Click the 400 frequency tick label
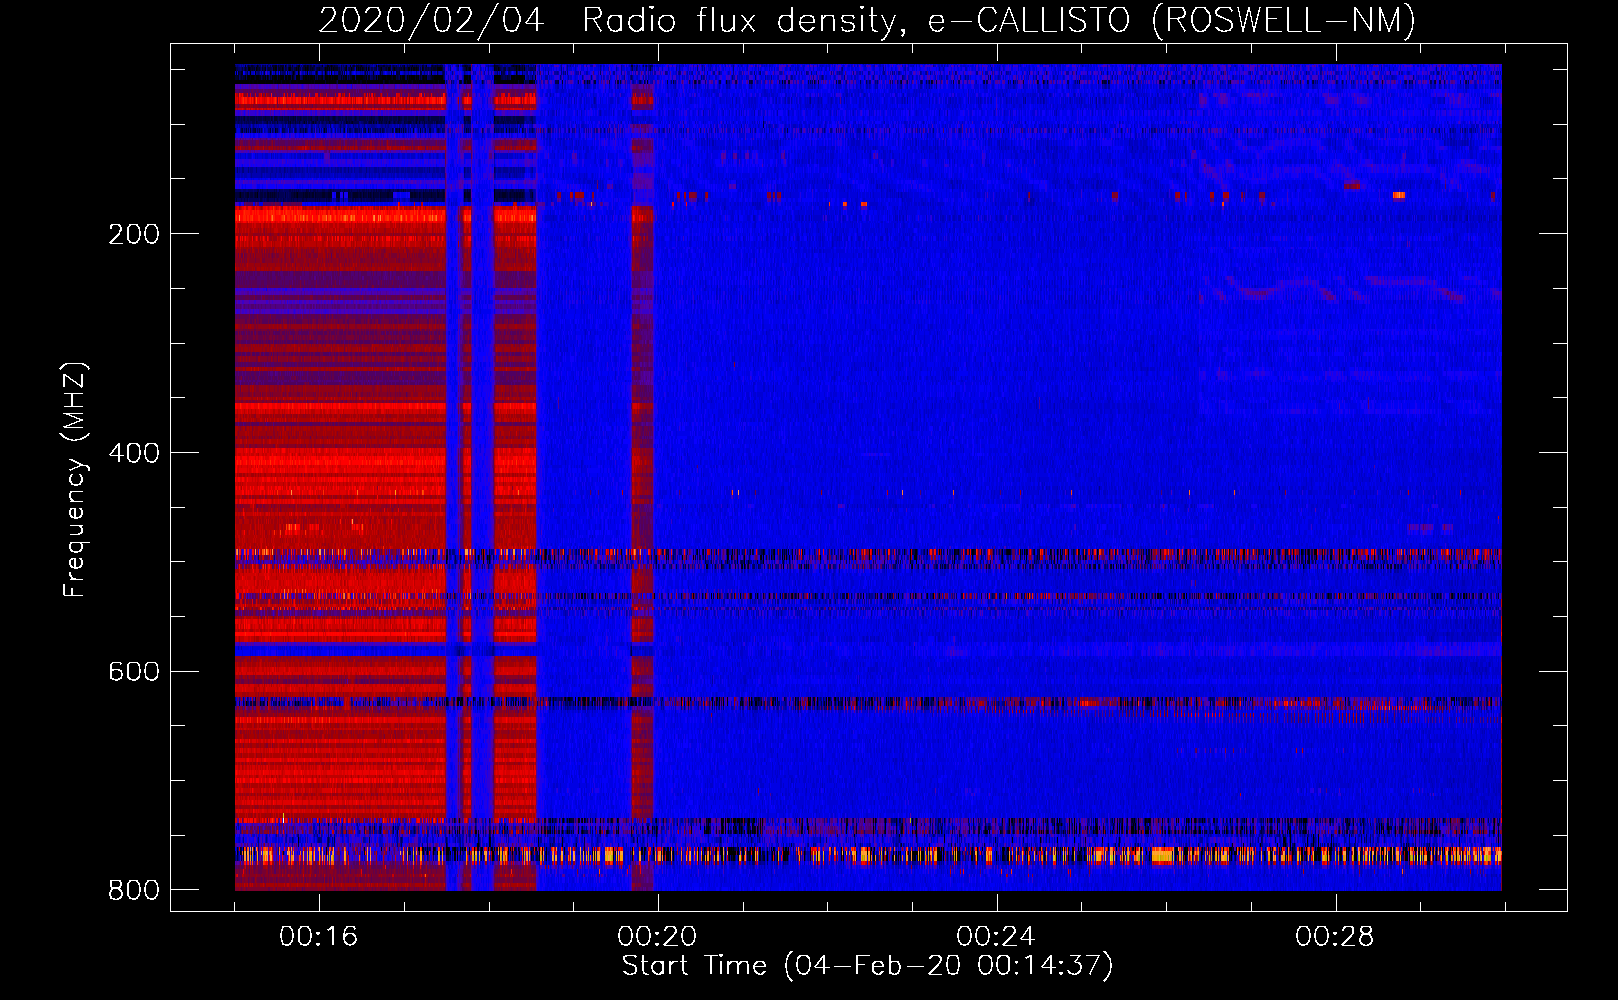This screenshot has width=1618, height=1000. tap(134, 453)
